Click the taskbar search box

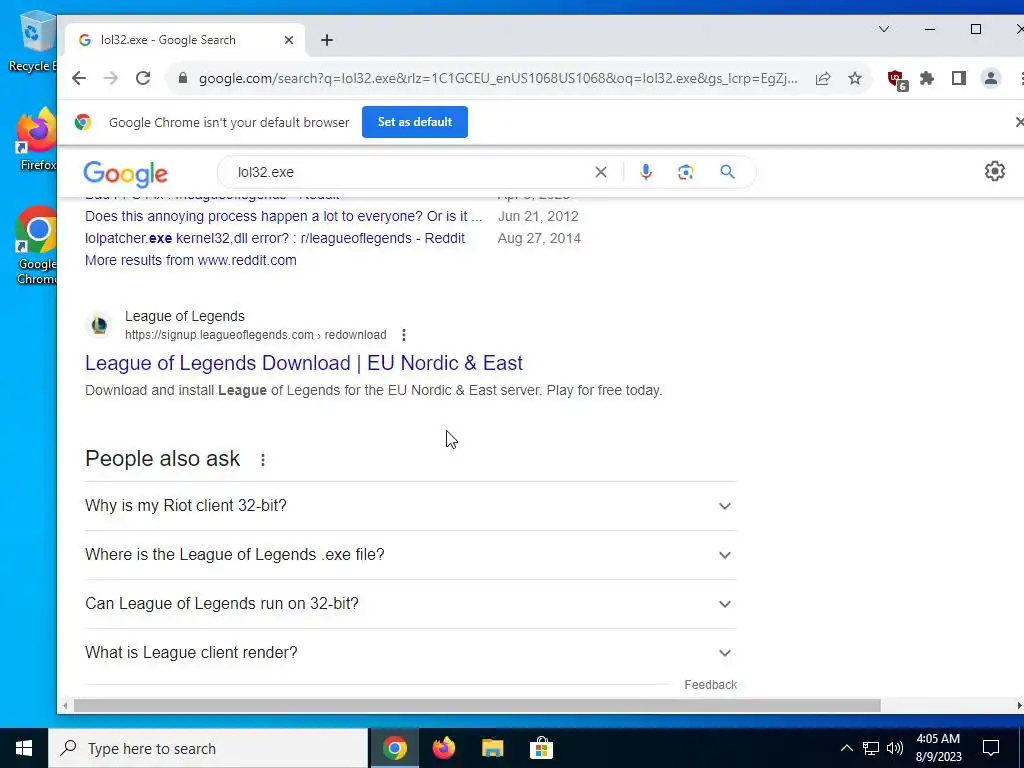click(208, 748)
